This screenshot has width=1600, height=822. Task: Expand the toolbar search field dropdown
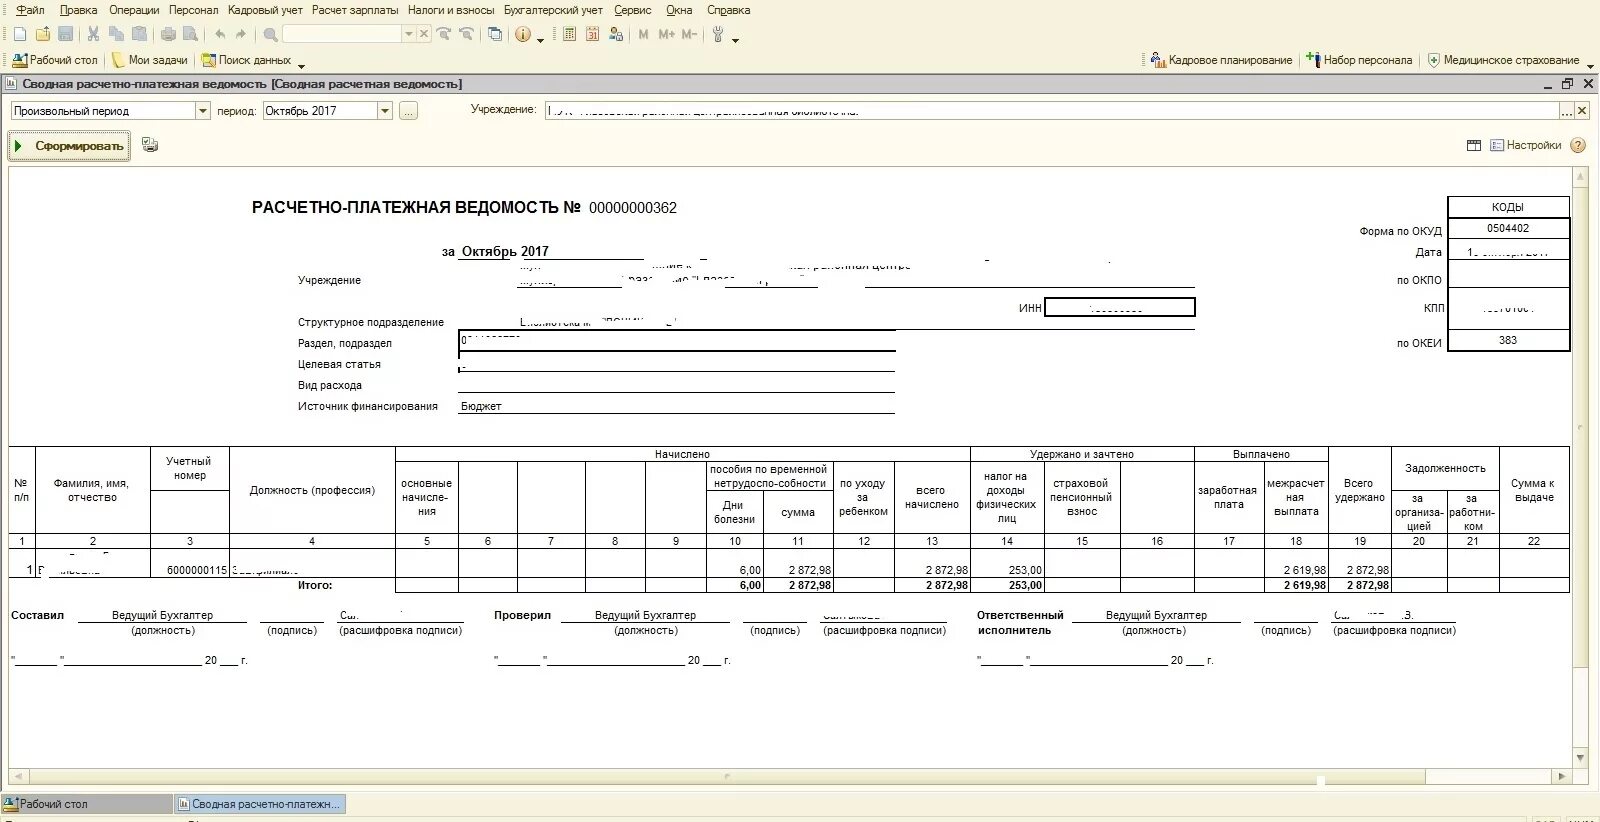click(408, 34)
